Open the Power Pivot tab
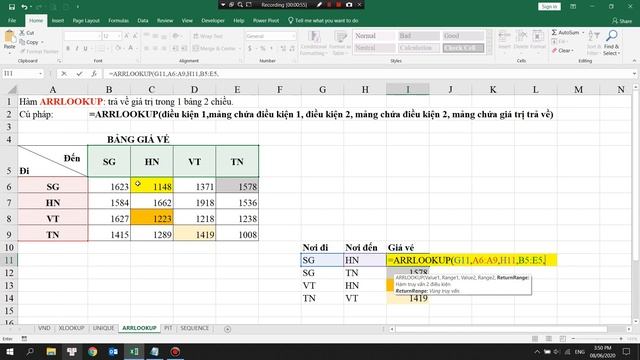 point(266,21)
